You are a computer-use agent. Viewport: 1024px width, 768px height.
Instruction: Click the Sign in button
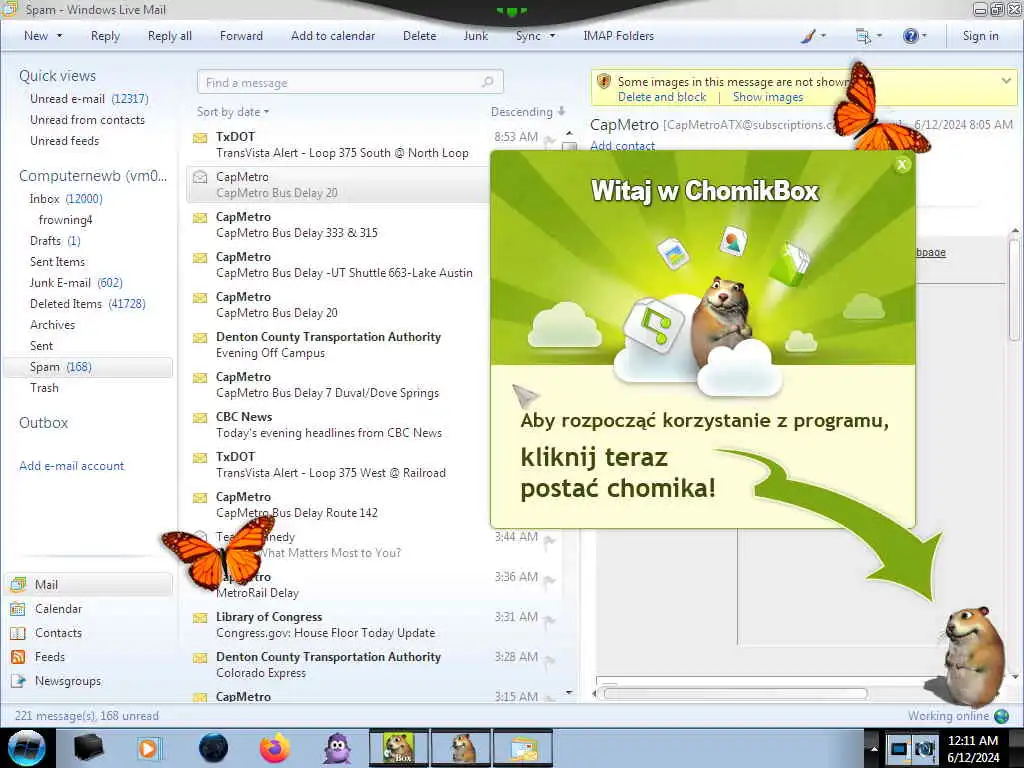[980, 36]
